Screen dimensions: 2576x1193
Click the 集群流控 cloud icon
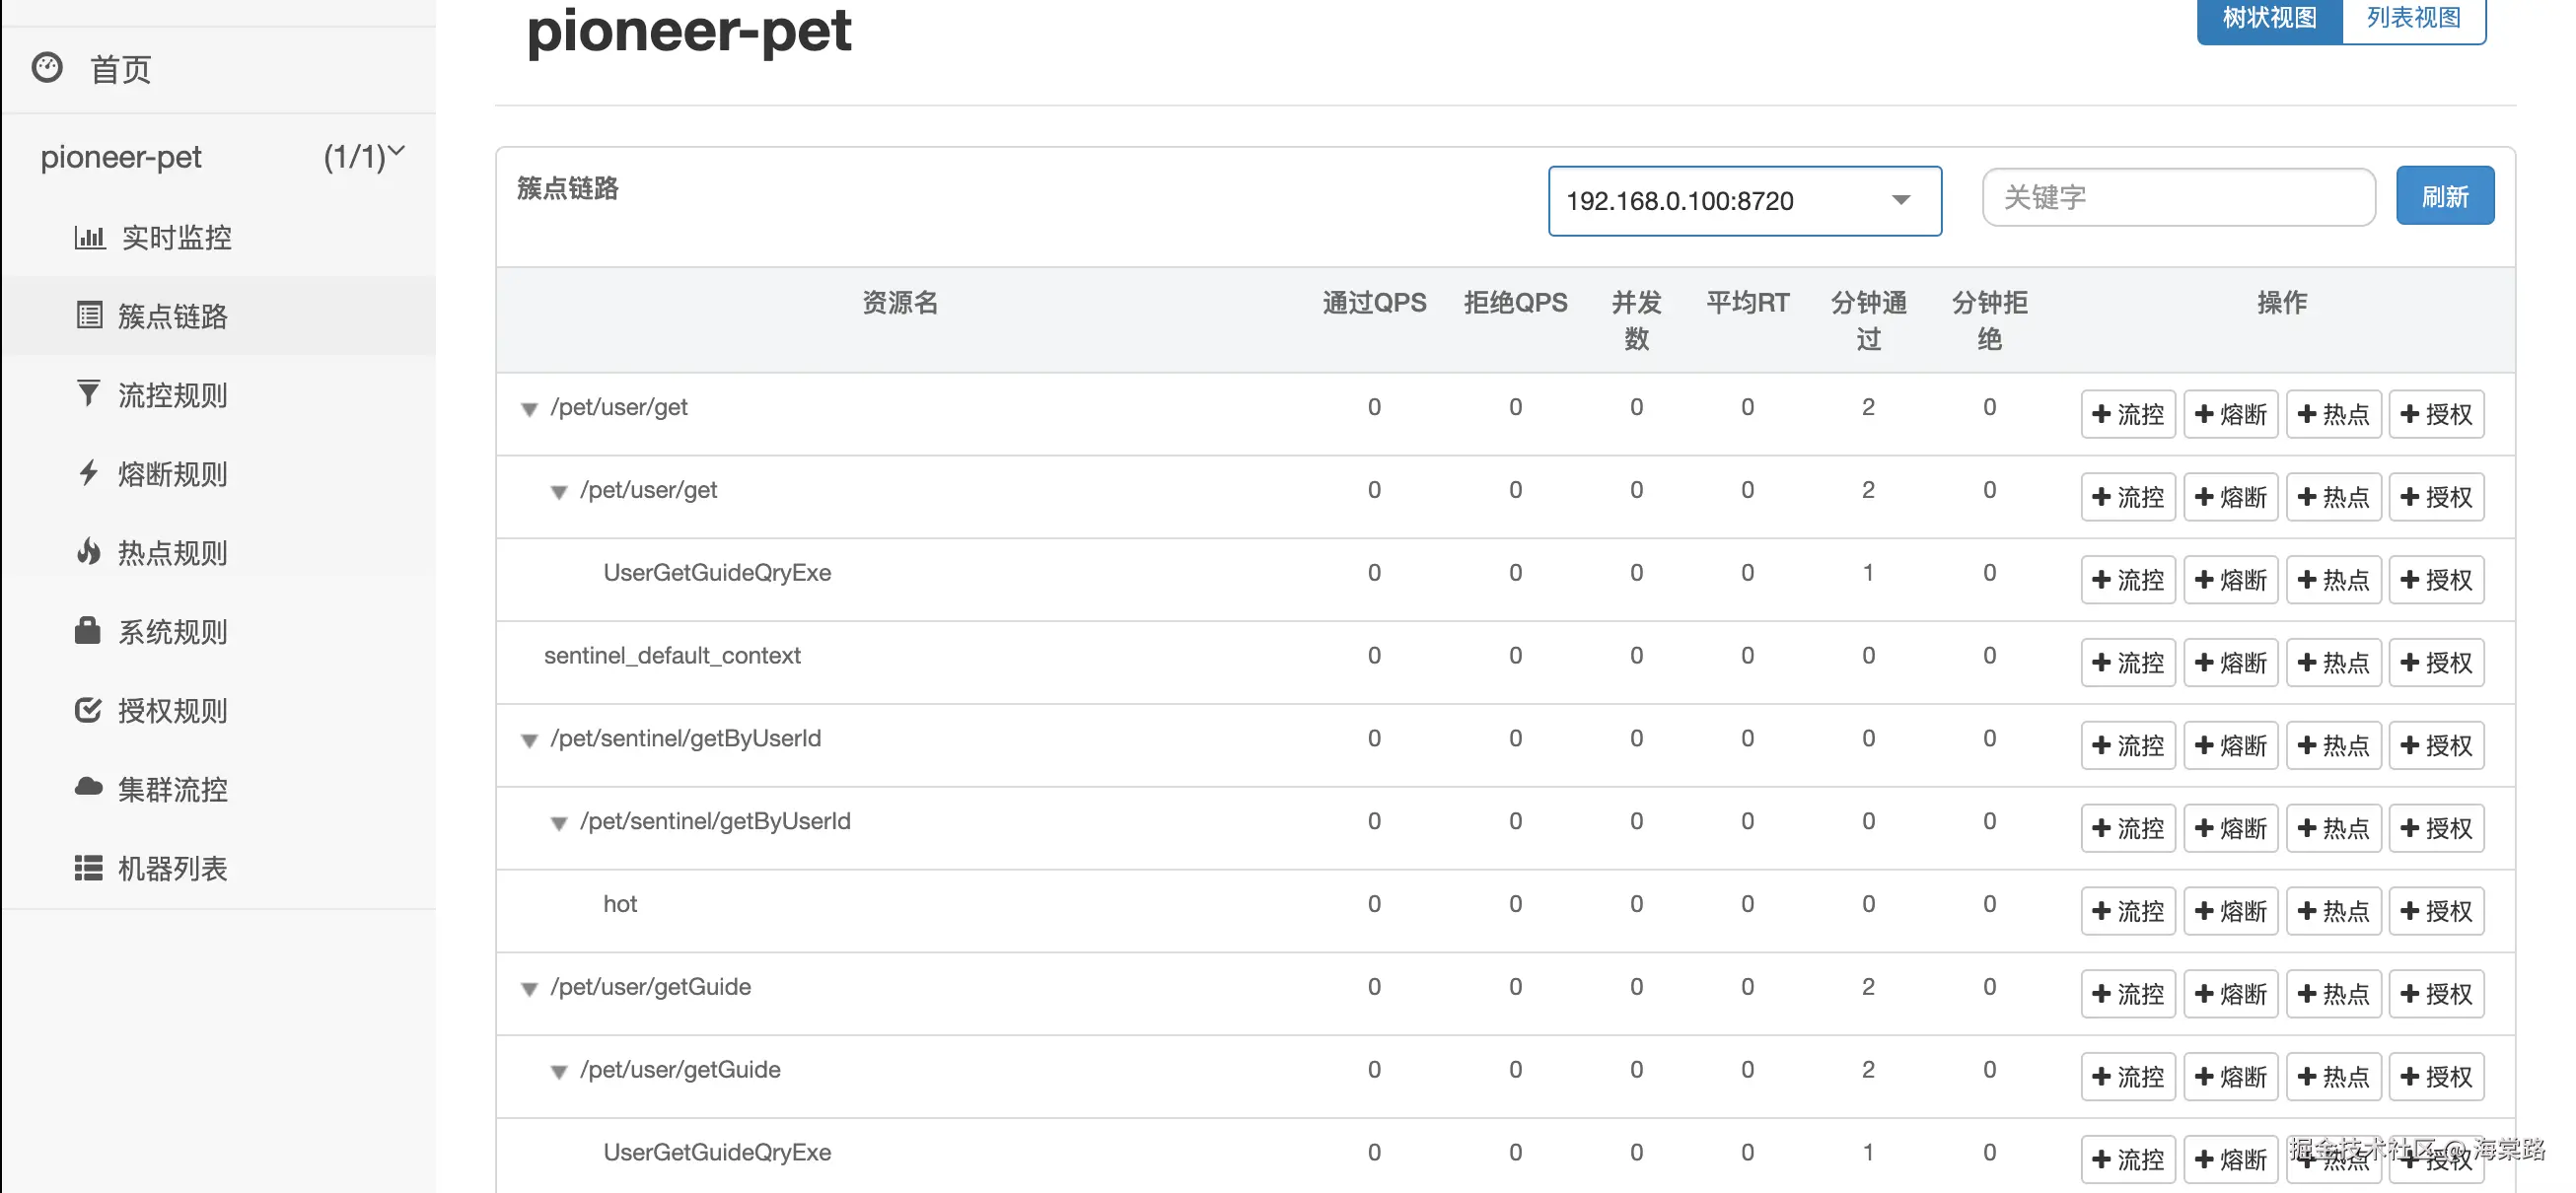pos(88,787)
